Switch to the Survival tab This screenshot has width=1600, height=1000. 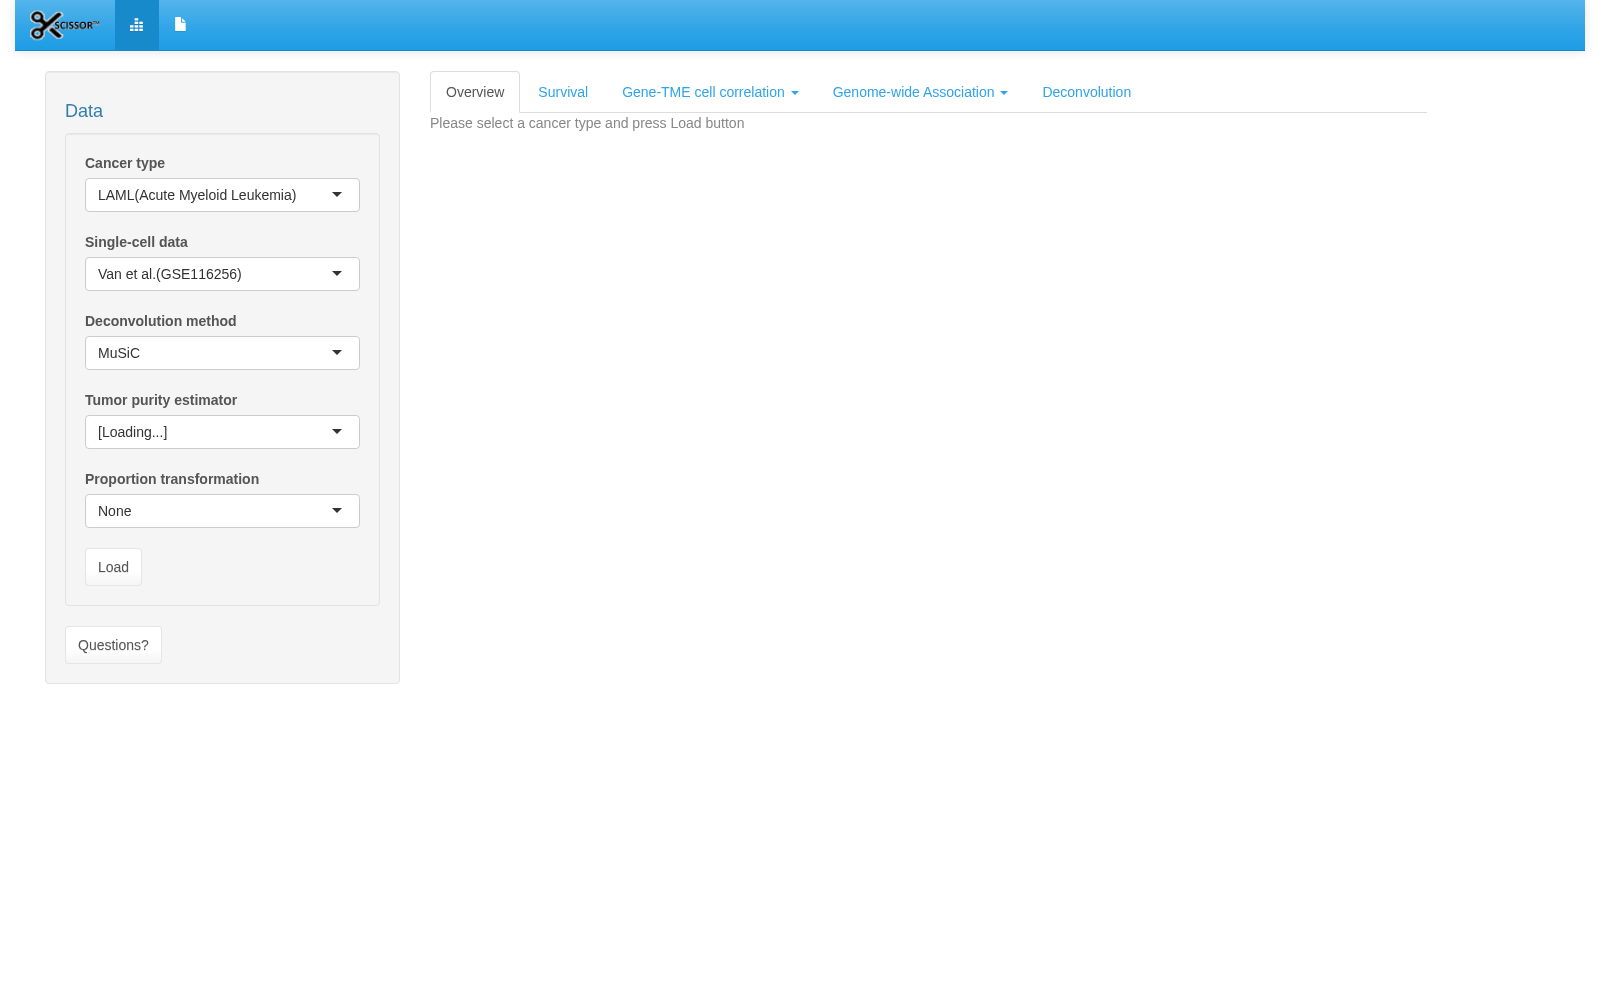(563, 92)
